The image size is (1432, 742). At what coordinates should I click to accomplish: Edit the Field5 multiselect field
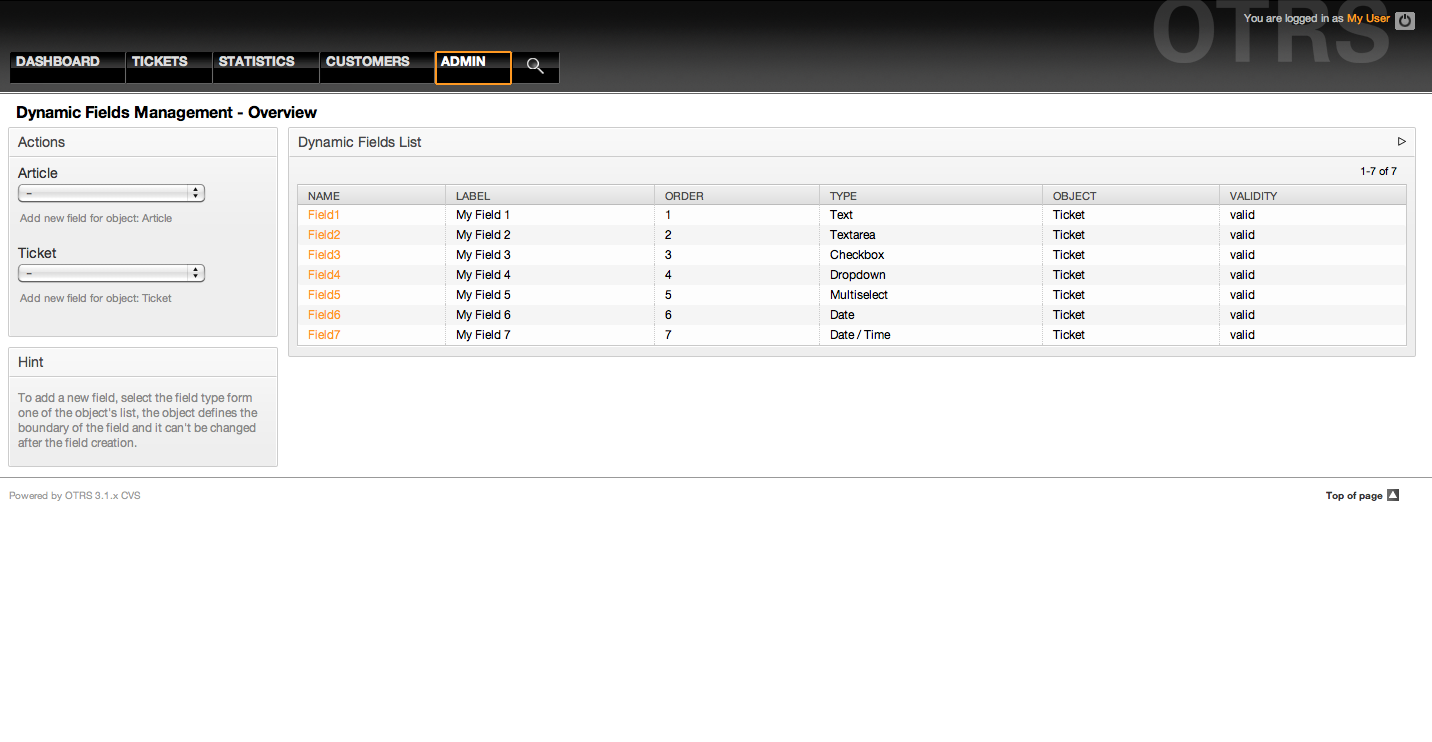[x=324, y=295]
